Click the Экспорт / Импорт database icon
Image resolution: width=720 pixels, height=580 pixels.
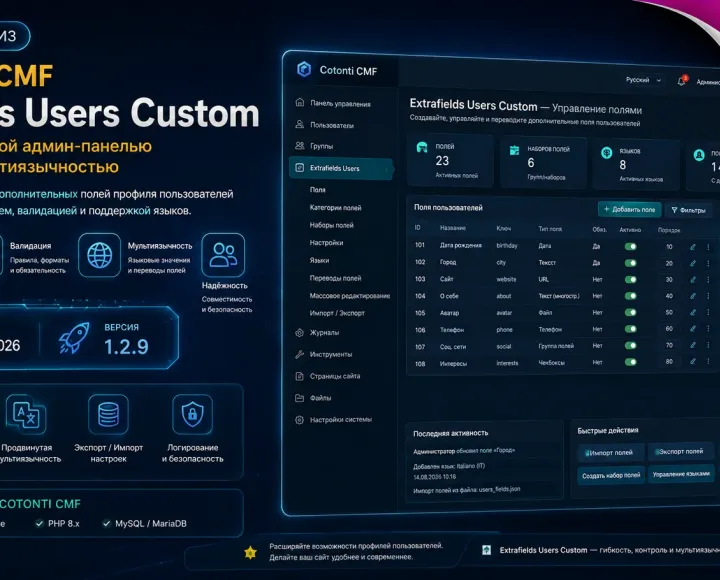(108, 414)
